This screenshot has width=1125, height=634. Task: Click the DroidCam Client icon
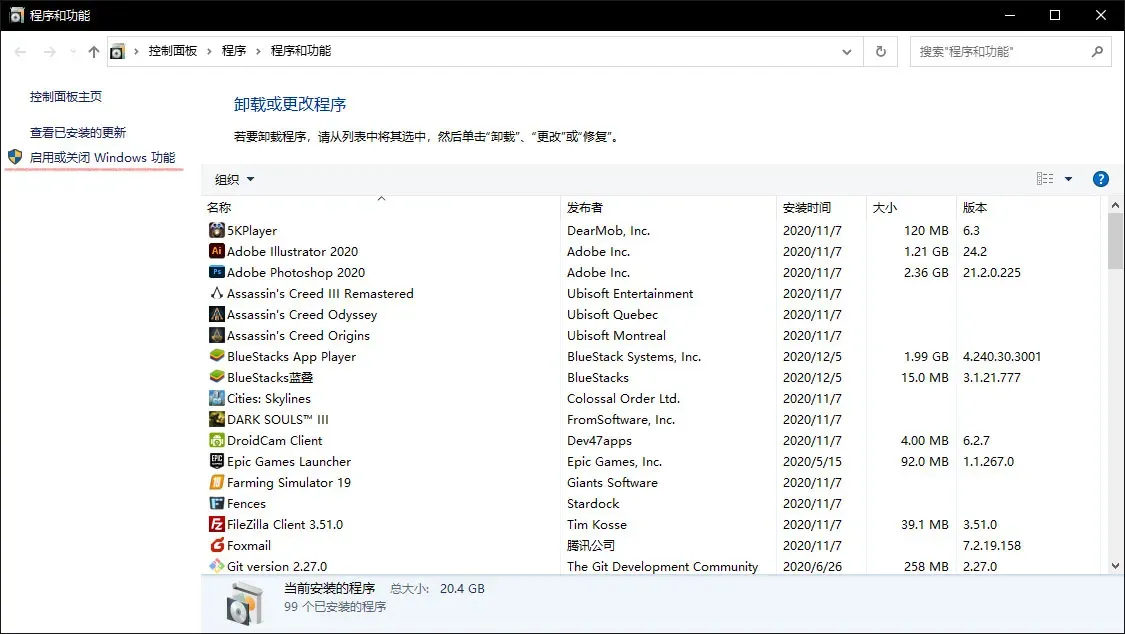[217, 440]
